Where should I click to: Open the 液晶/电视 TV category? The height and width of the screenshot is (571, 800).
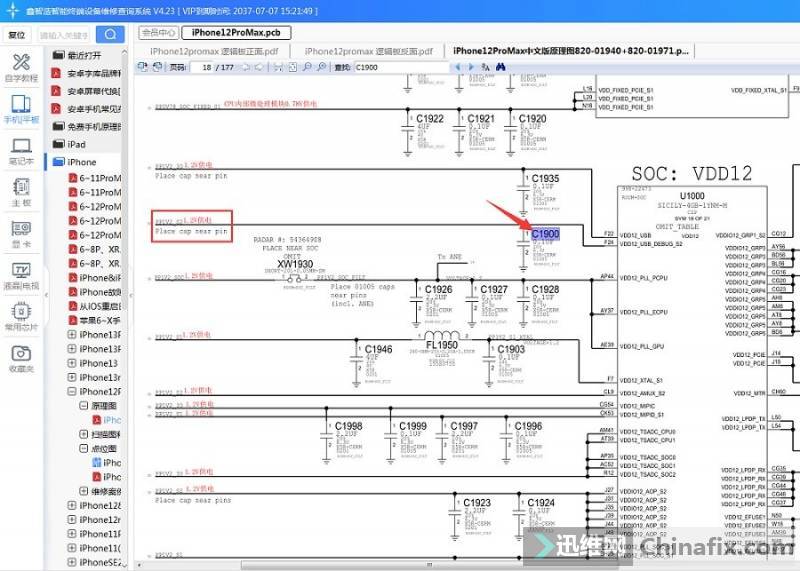click(x=21, y=275)
